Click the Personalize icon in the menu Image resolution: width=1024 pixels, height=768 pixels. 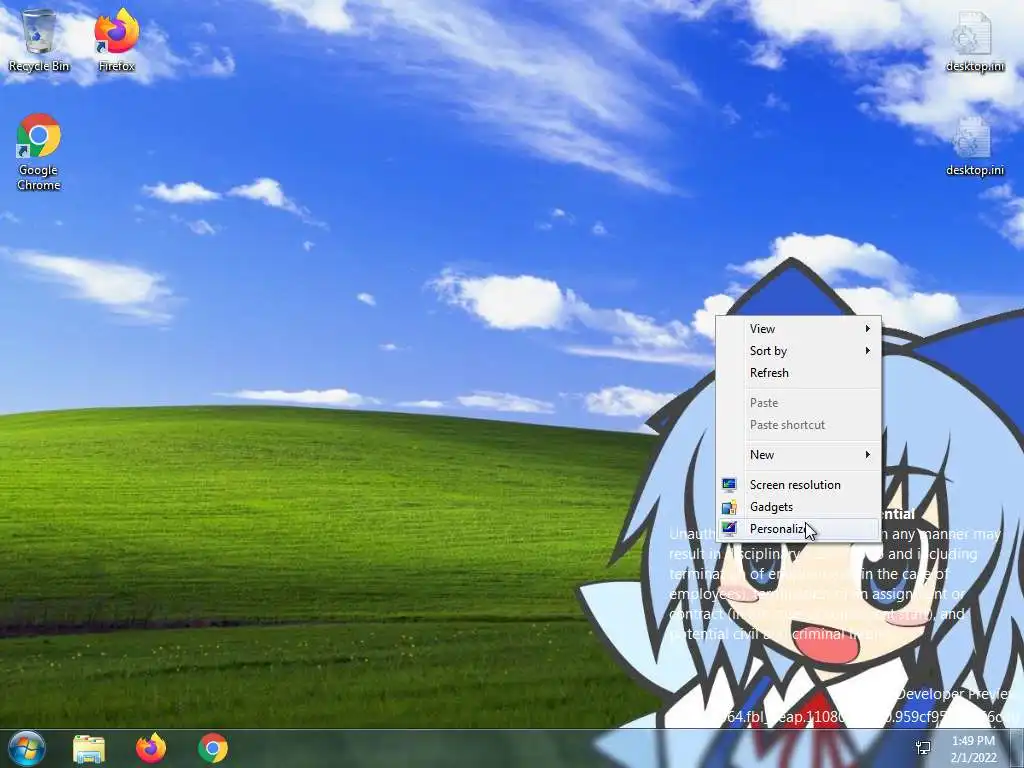tap(729, 529)
